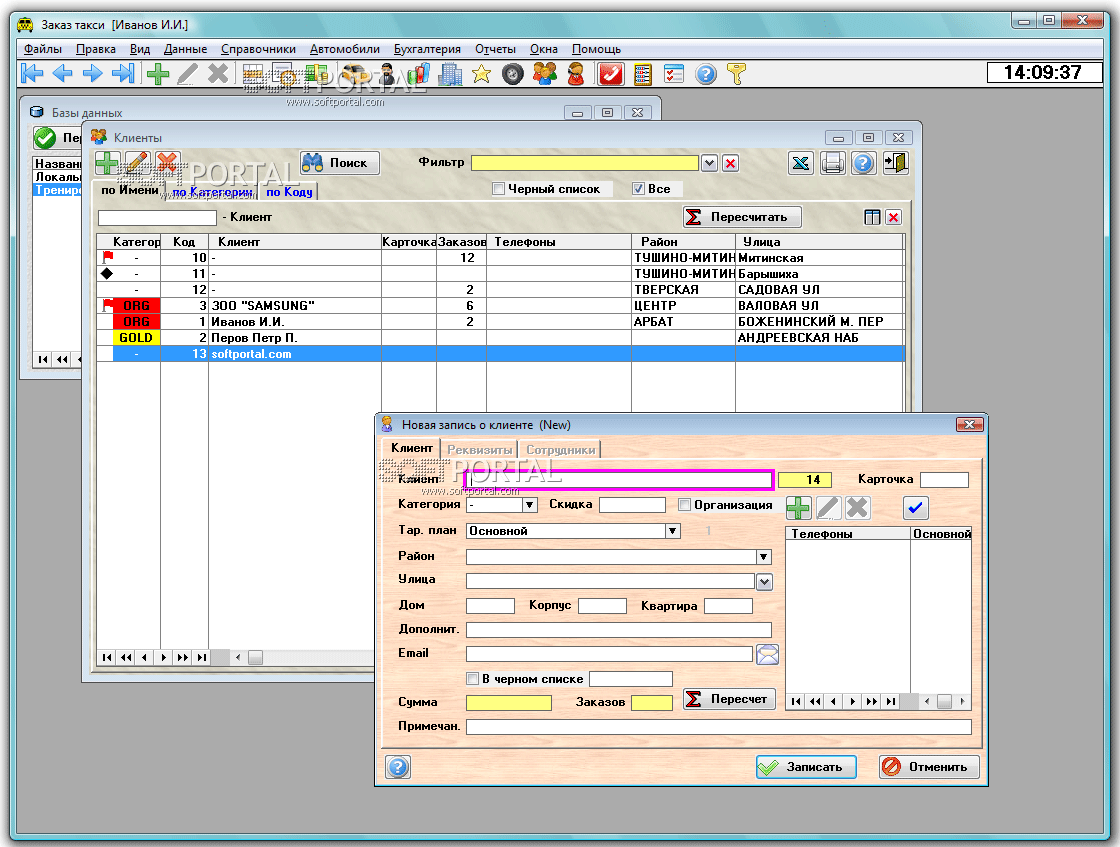Open help question mark in main toolbar
Screen dimensions: 1120x847
[x=706, y=74]
